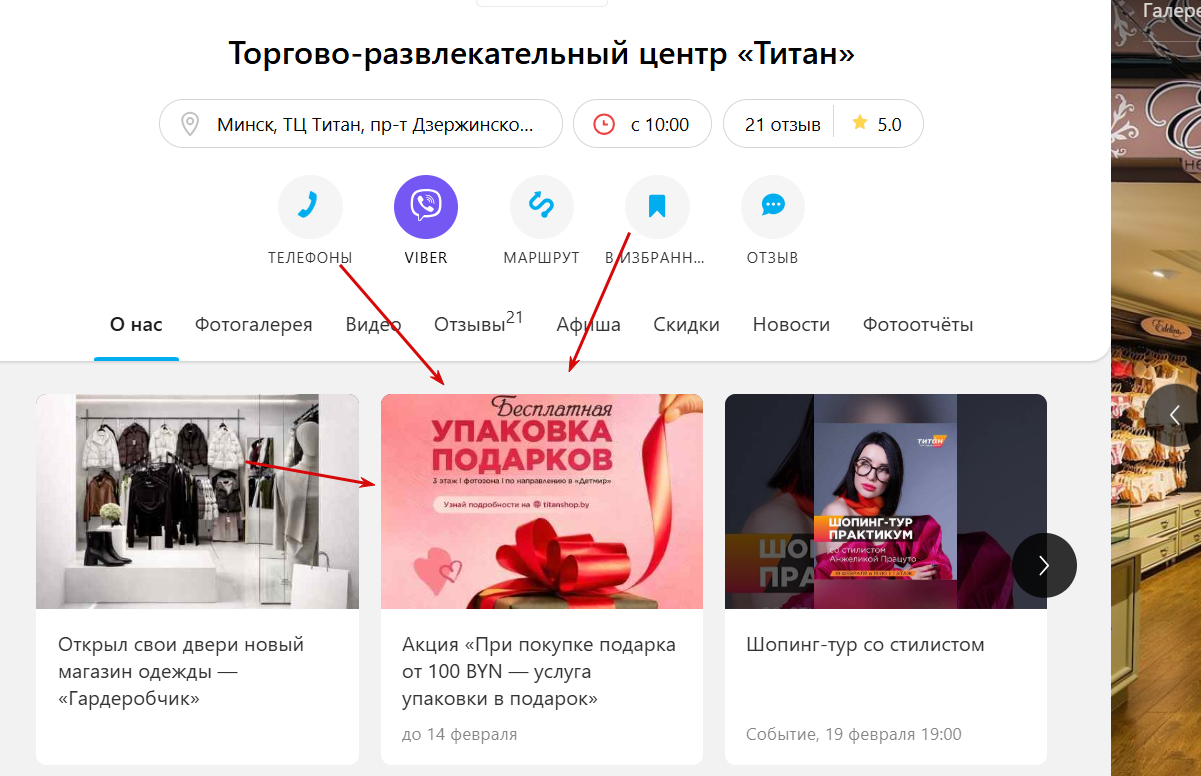Switch to the Фотогалерея tab

(253, 324)
